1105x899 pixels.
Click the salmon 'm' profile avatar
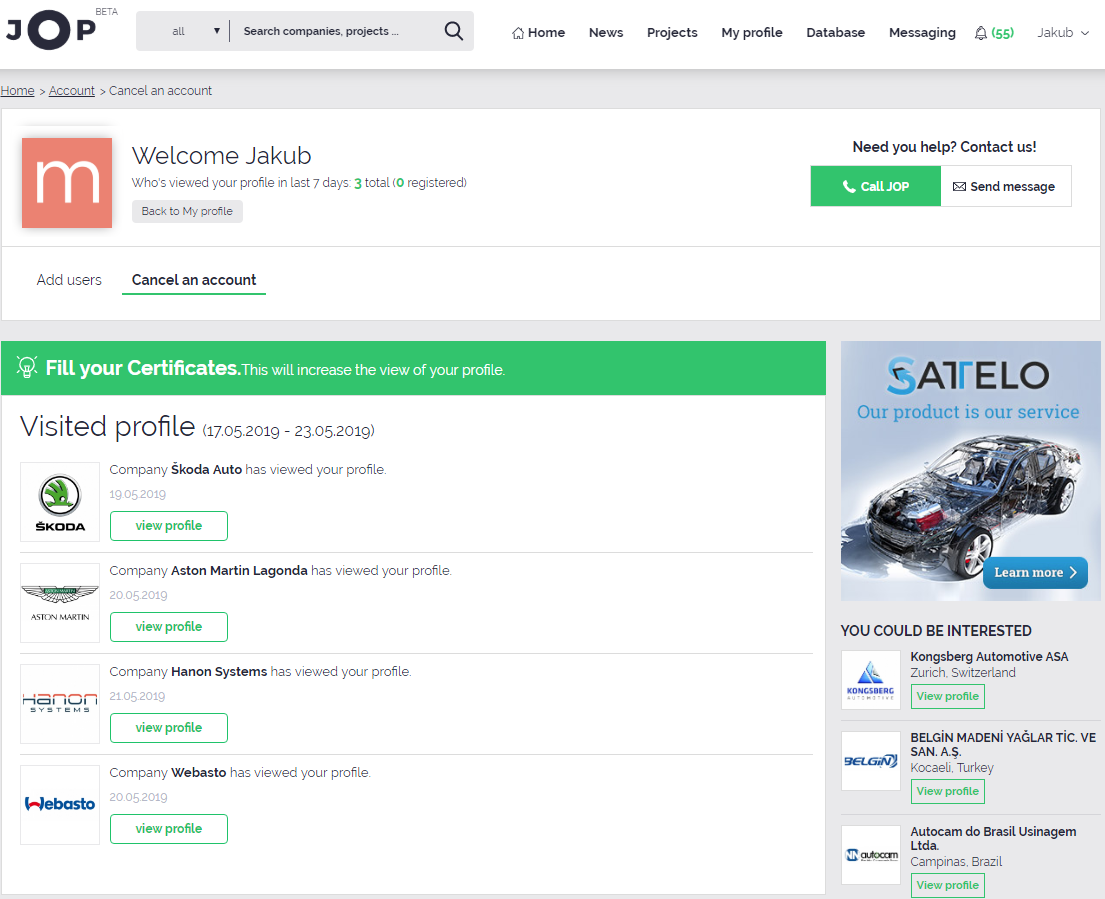tap(67, 182)
